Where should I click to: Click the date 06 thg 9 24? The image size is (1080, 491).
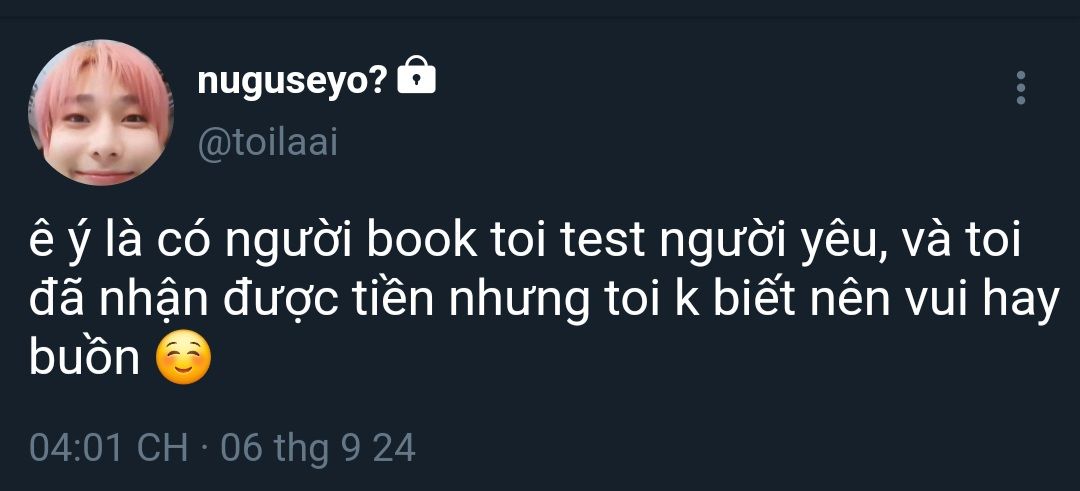click(318, 448)
